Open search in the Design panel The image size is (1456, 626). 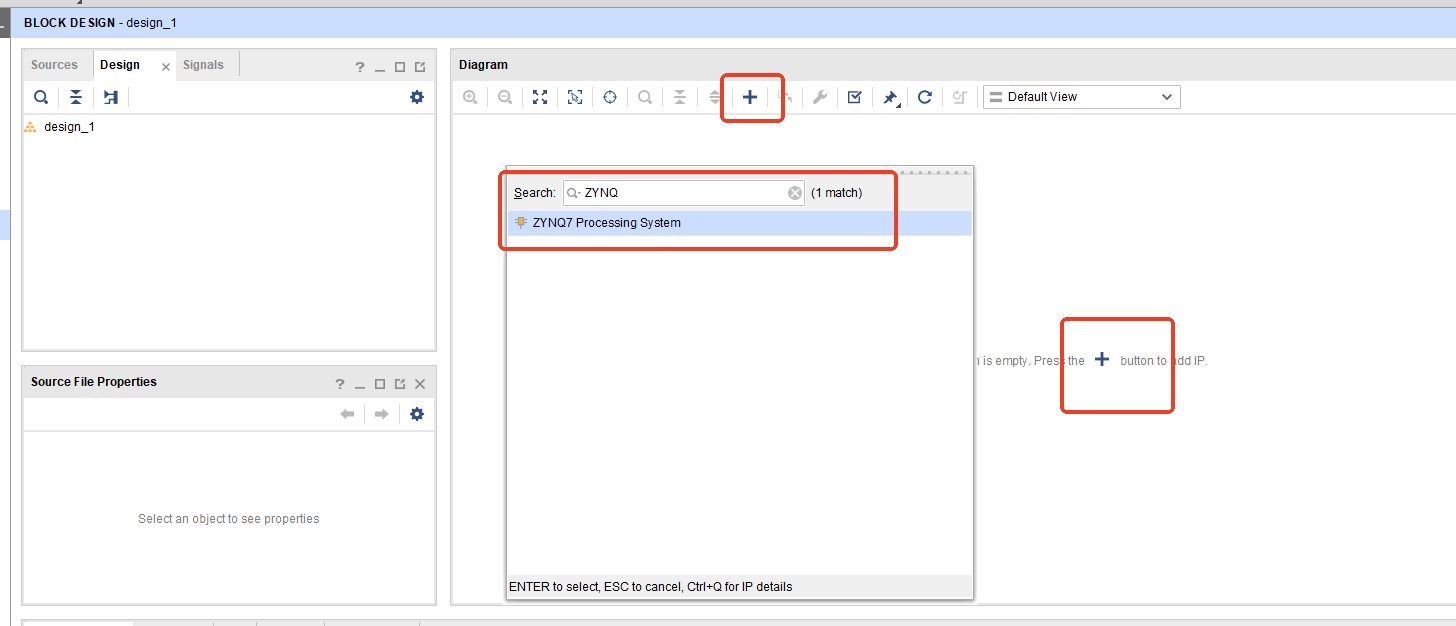click(x=41, y=97)
